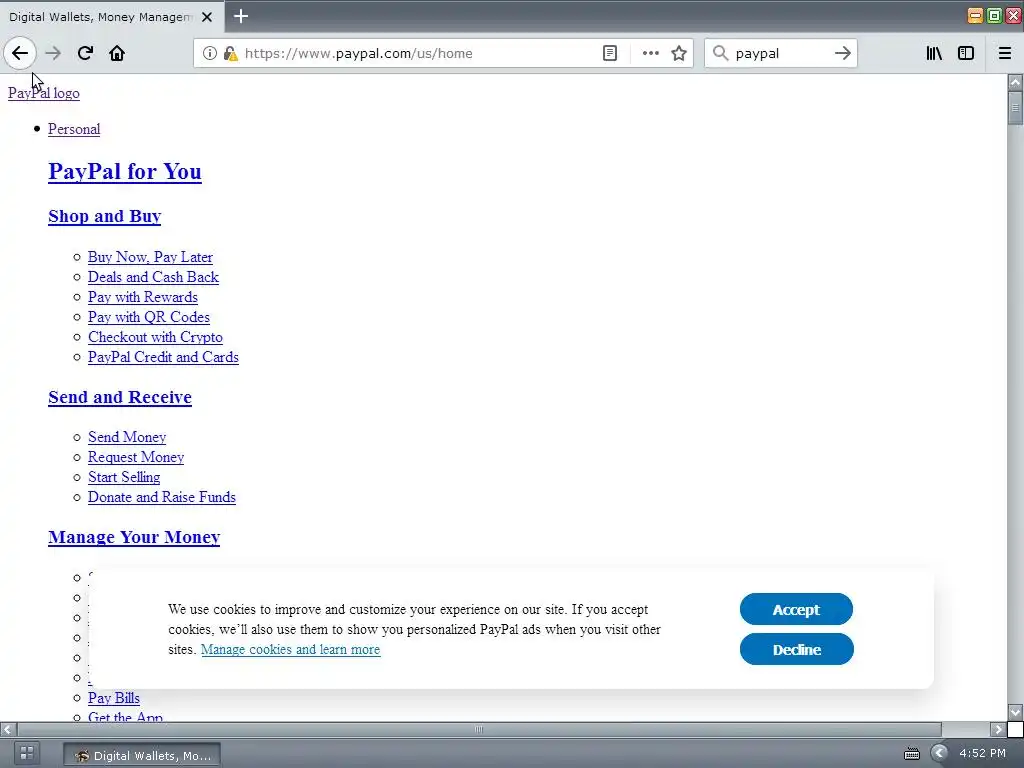Click the padlock warning security icon
Image resolution: width=1024 pixels, height=768 pixels.
[231, 53]
